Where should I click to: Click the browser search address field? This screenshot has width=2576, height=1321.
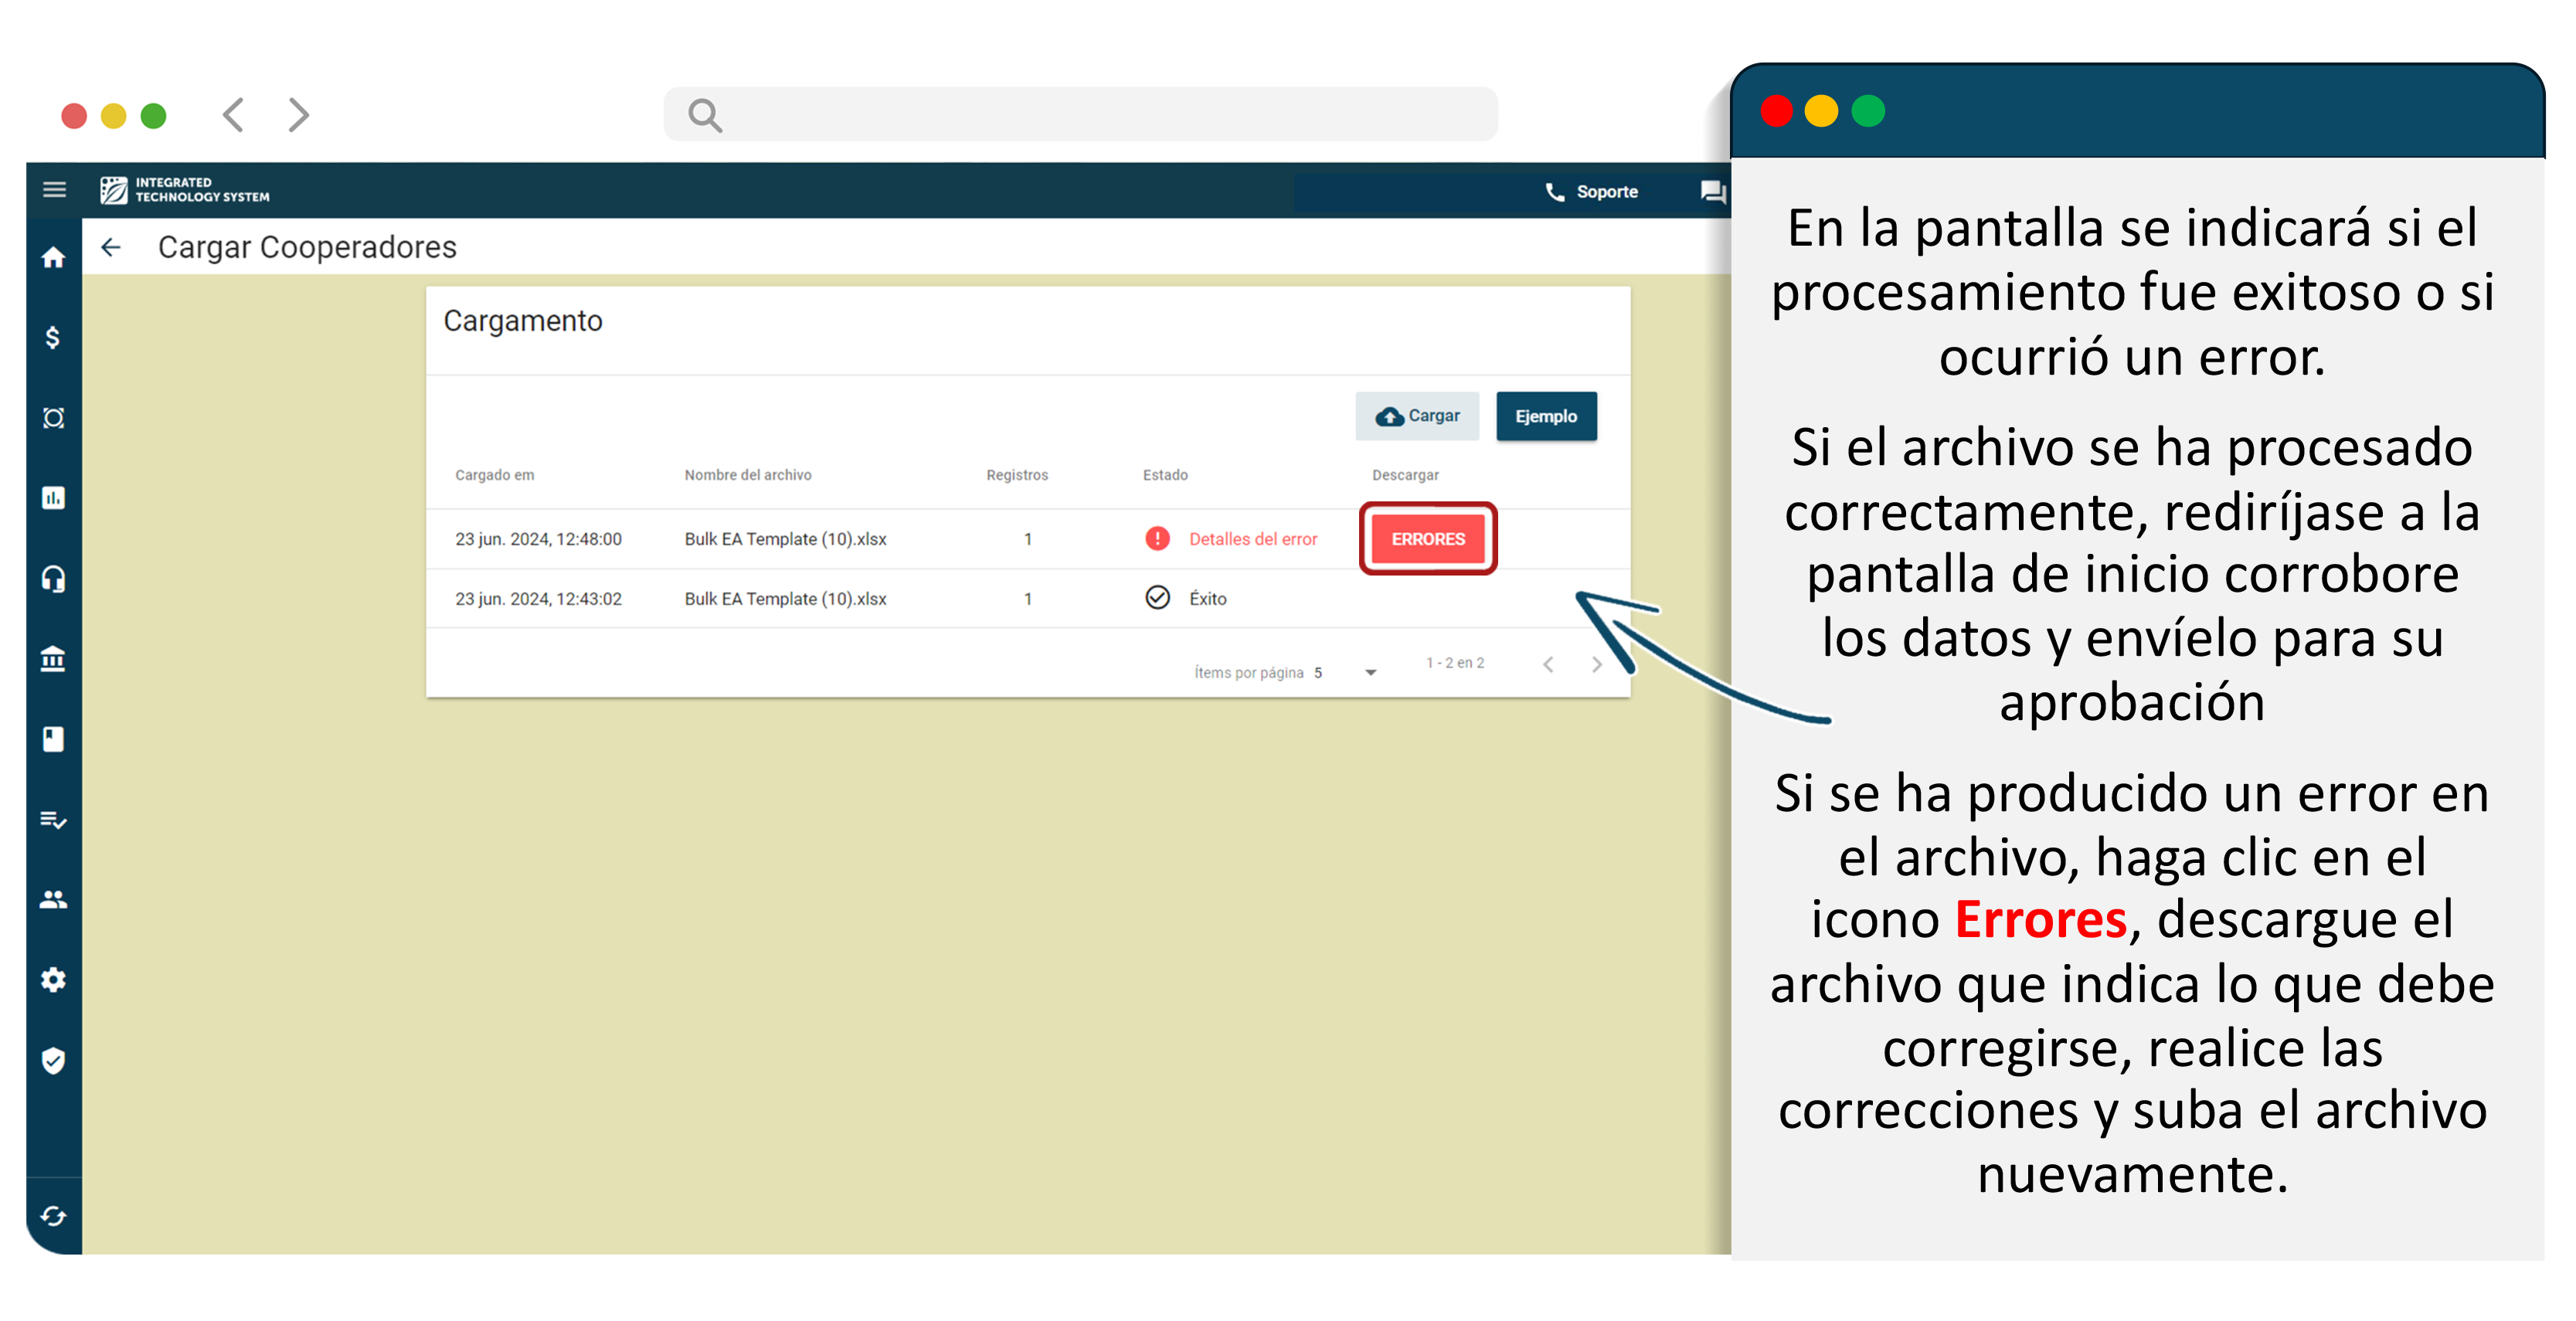point(1080,115)
